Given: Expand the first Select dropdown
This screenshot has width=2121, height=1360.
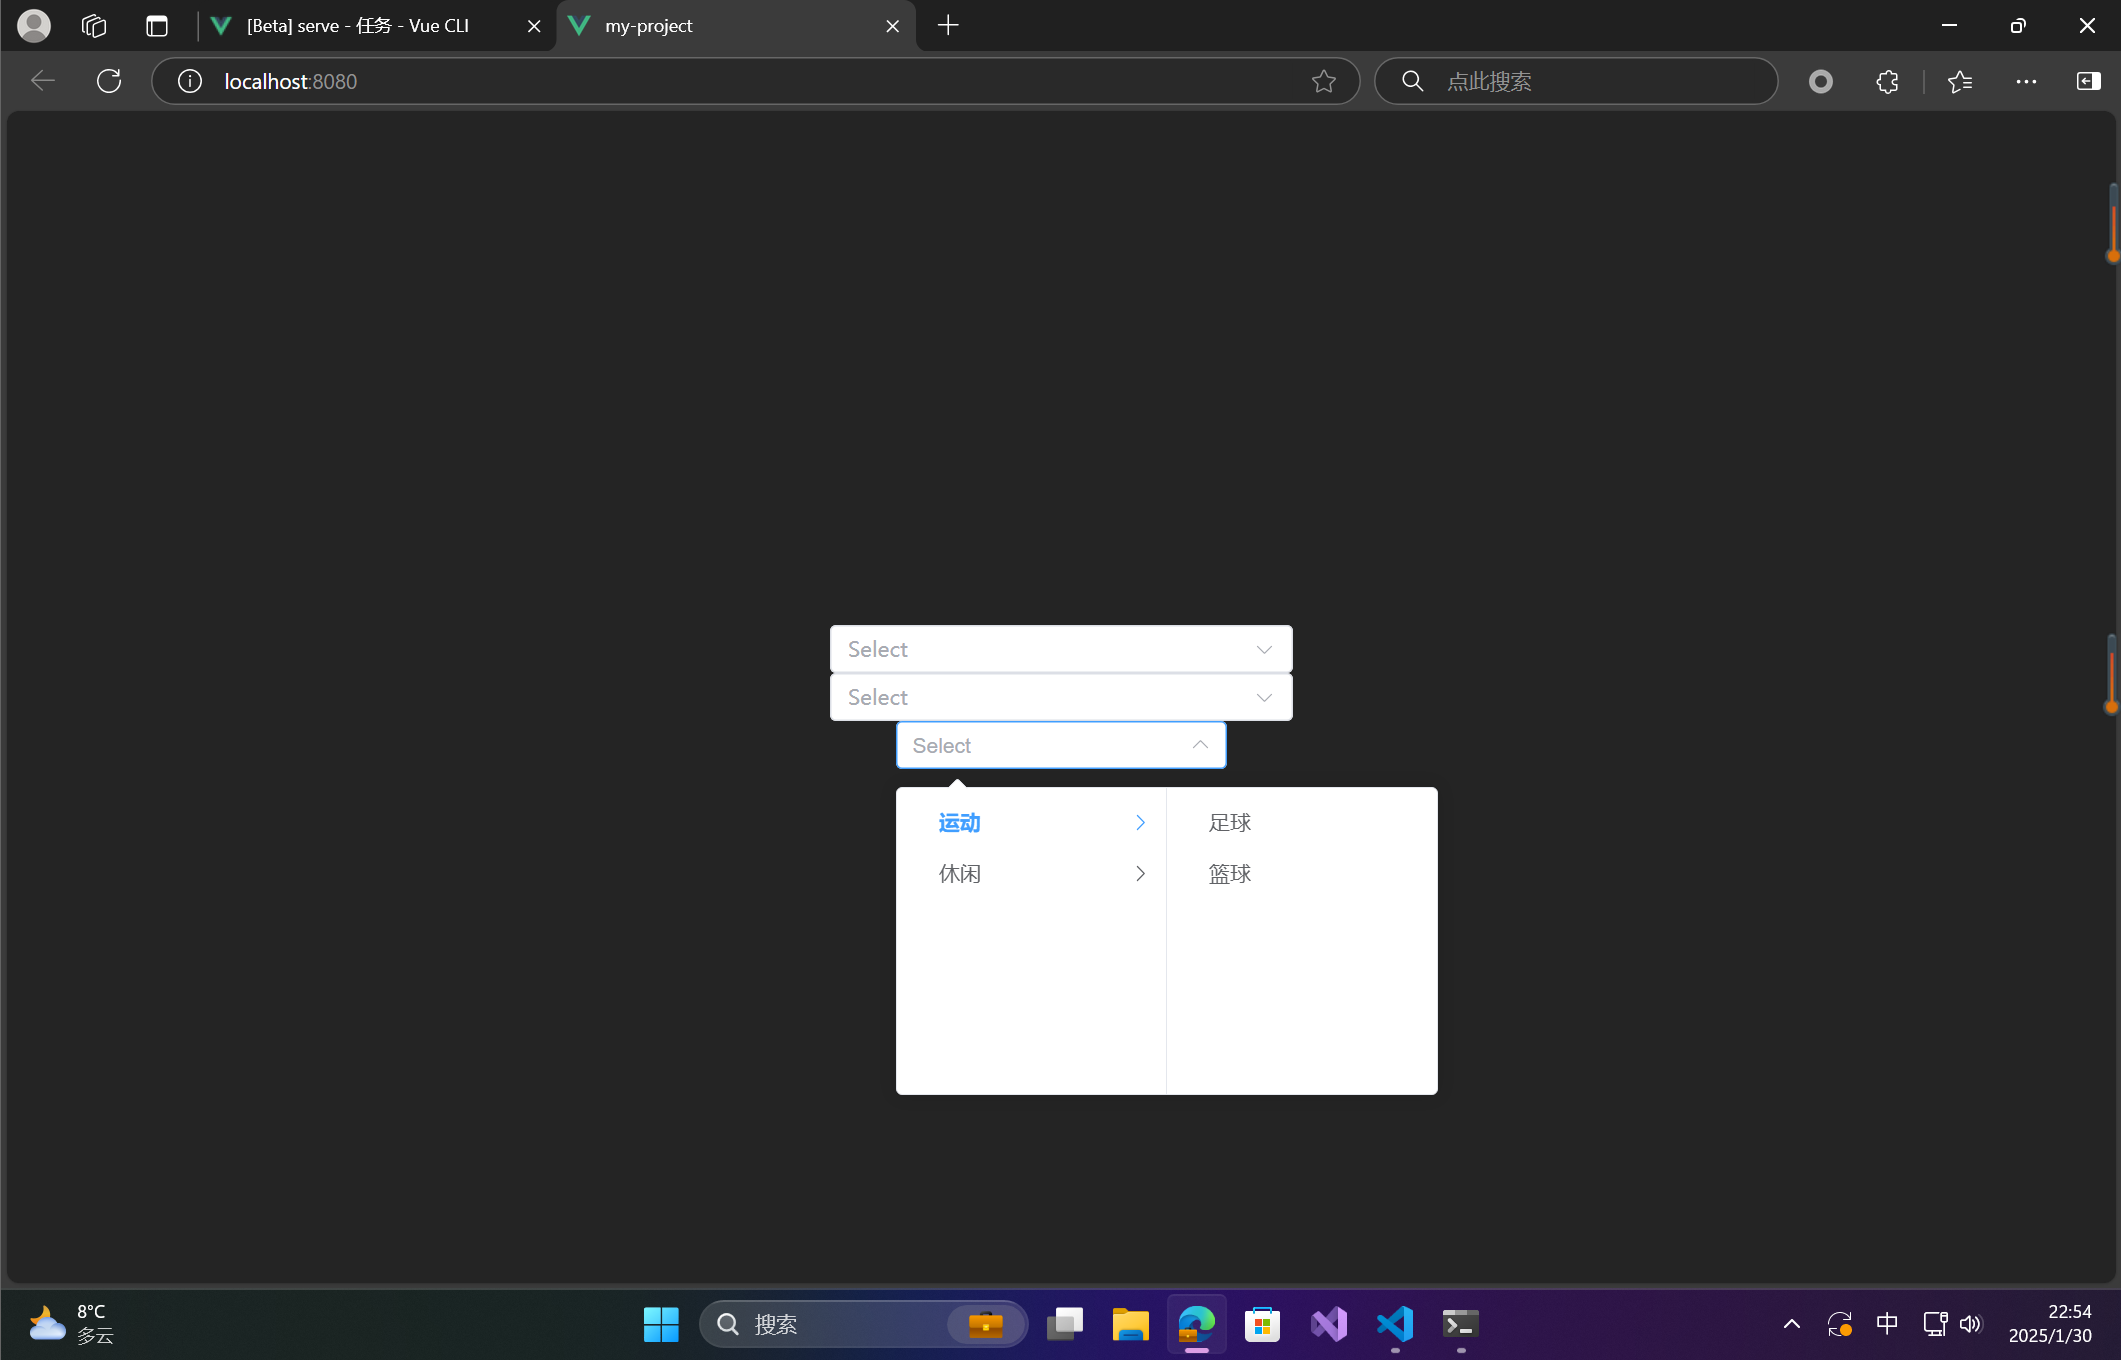Looking at the screenshot, I should coord(1060,649).
